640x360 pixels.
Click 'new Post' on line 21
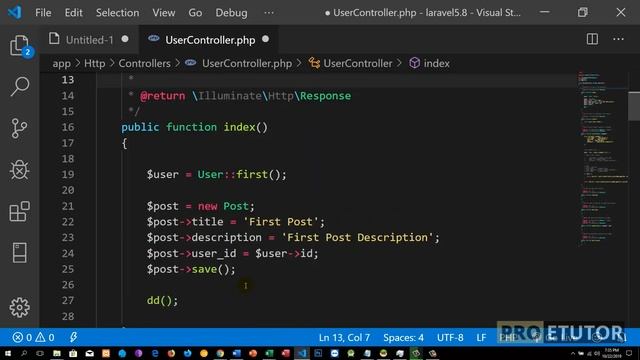point(223,206)
